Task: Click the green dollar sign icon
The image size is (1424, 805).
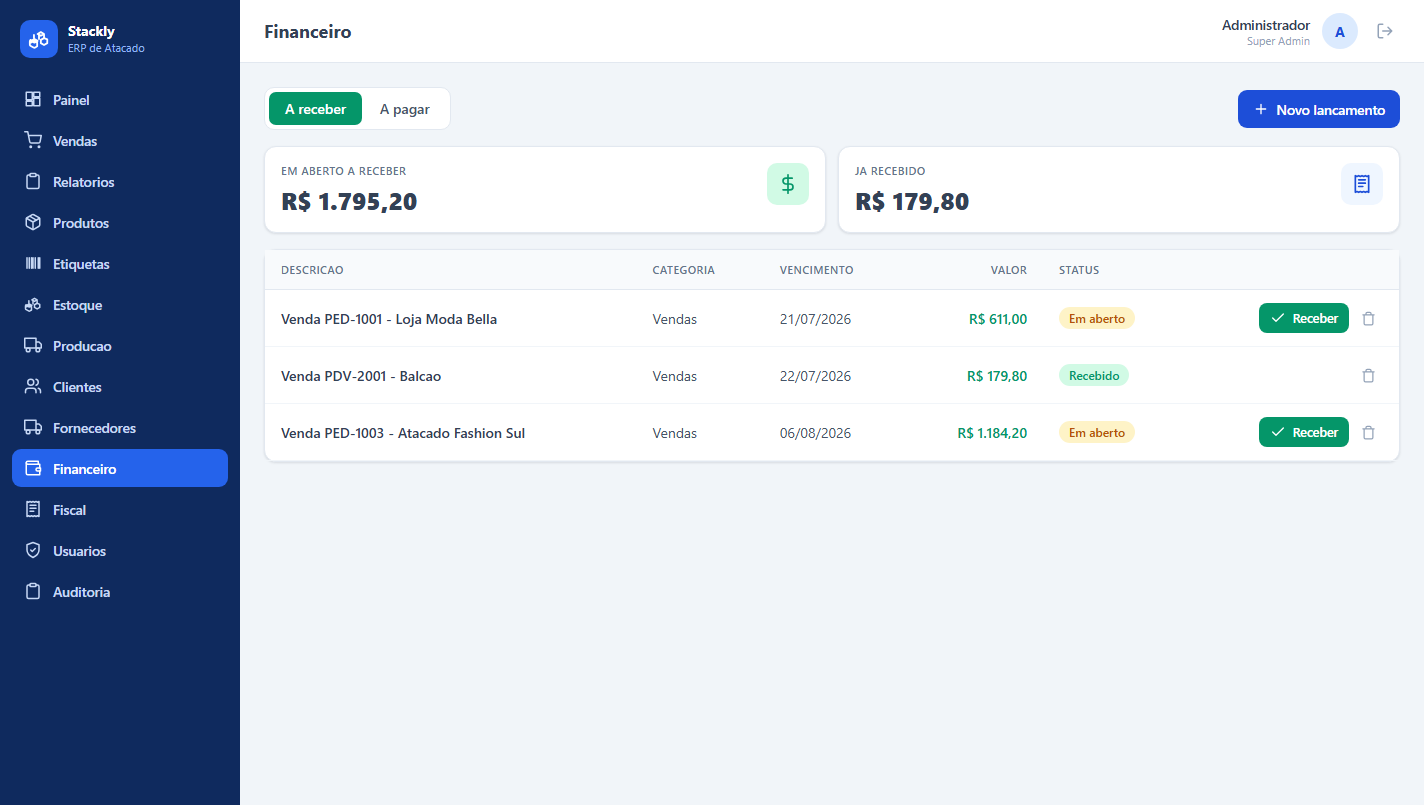Action: (x=788, y=184)
